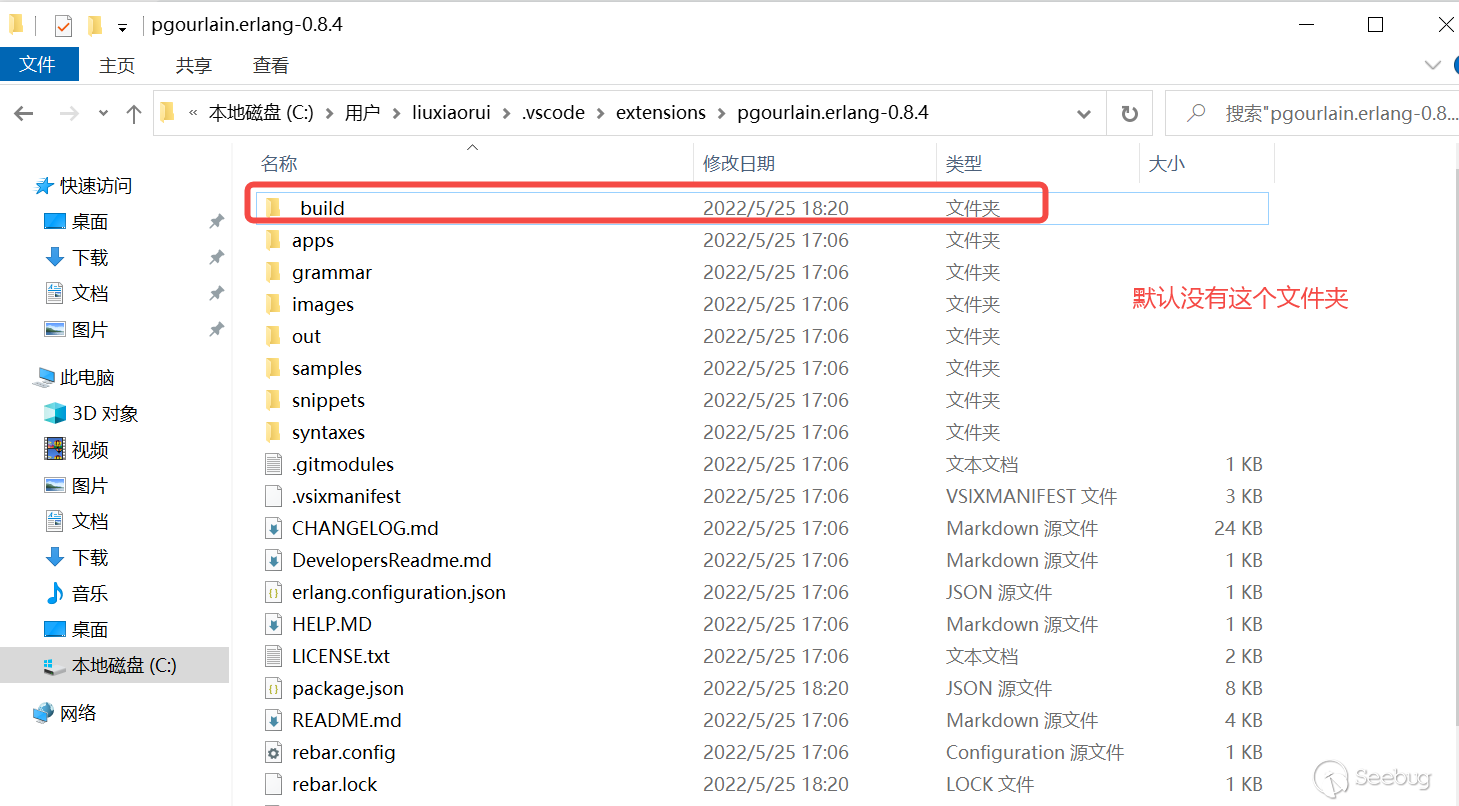Image resolution: width=1459 pixels, height=806 pixels.
Task: Sort by the 大小 column header
Action: (x=1166, y=164)
